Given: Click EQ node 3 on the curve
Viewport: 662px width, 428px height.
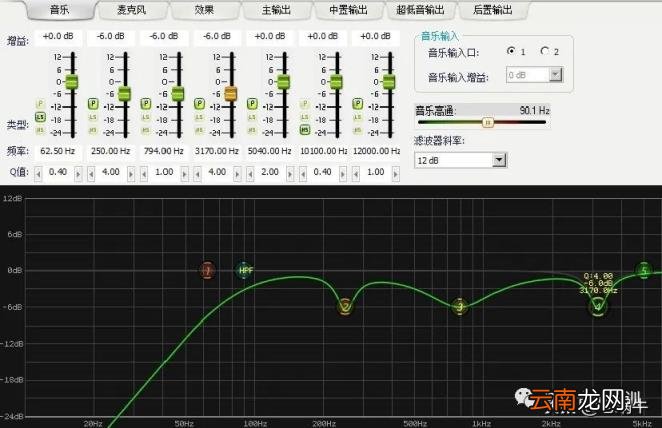Looking at the screenshot, I should coord(460,306).
